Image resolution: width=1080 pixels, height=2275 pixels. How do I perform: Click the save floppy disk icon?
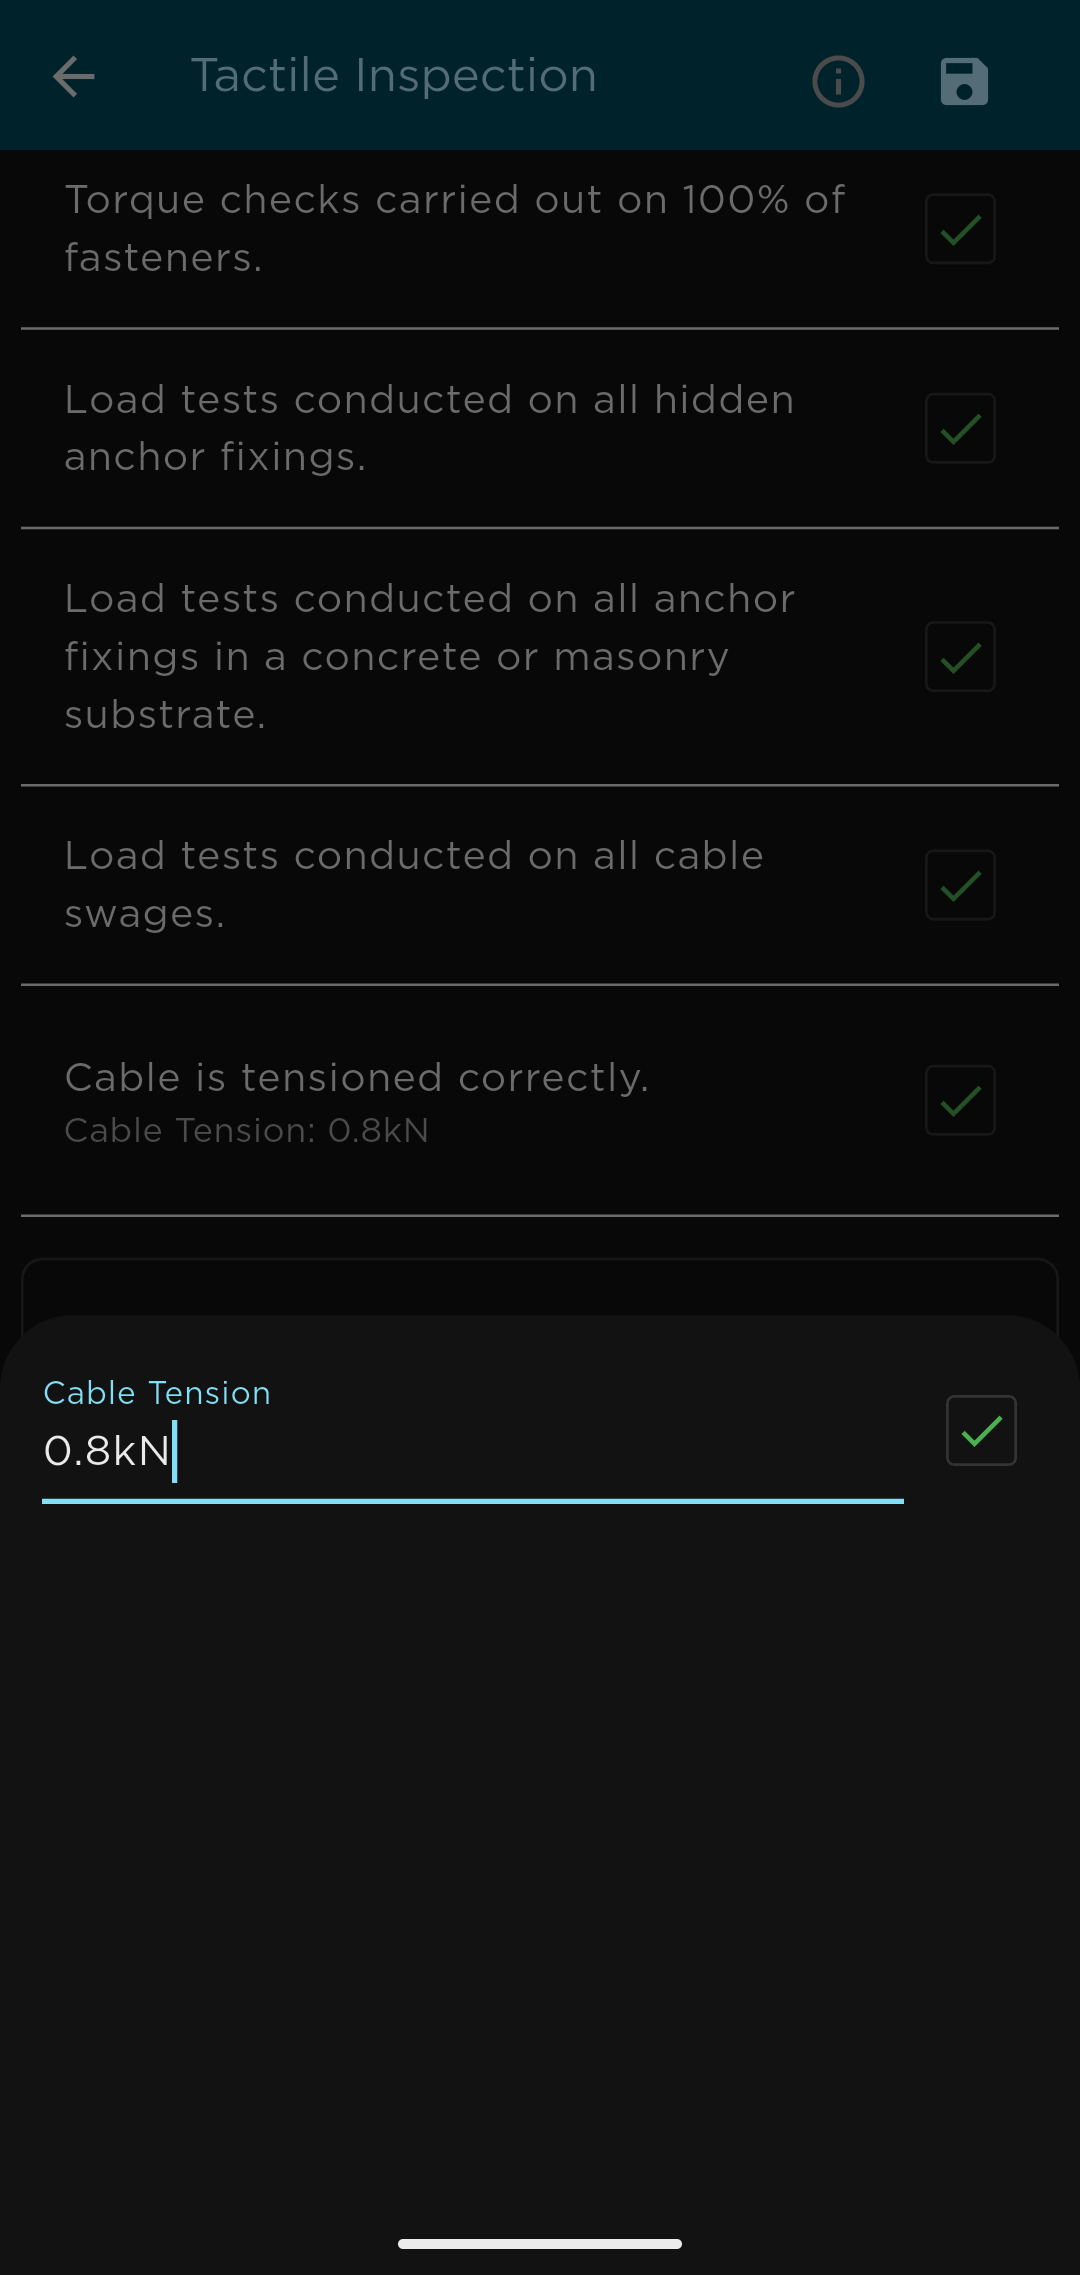964,81
